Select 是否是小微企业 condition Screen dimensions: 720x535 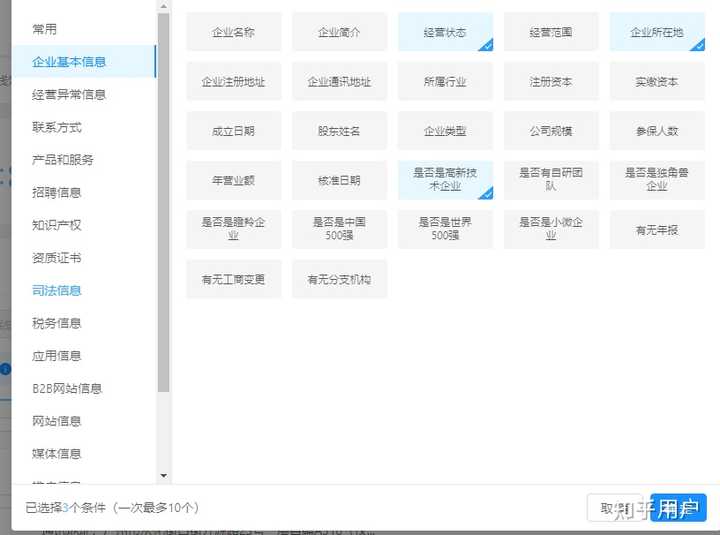pos(551,230)
